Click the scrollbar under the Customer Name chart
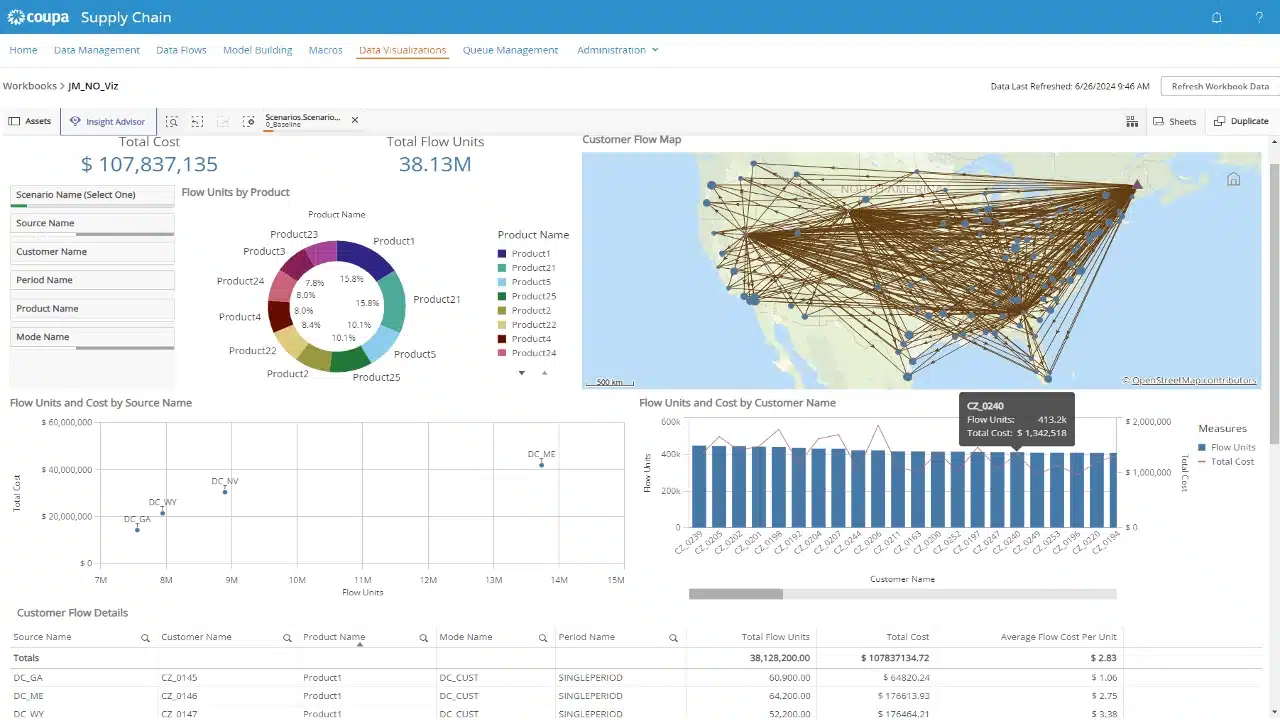The width and height of the screenshot is (1280, 720). pyautogui.click(x=735, y=593)
